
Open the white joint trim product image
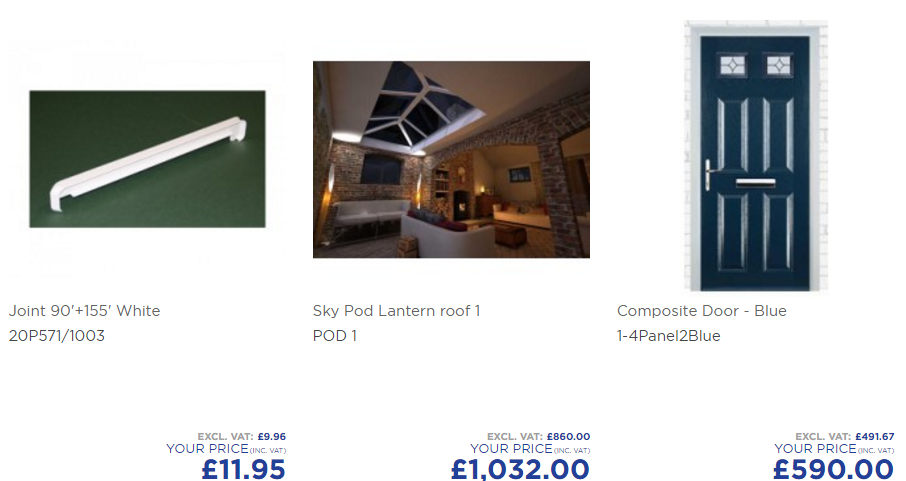click(x=147, y=159)
